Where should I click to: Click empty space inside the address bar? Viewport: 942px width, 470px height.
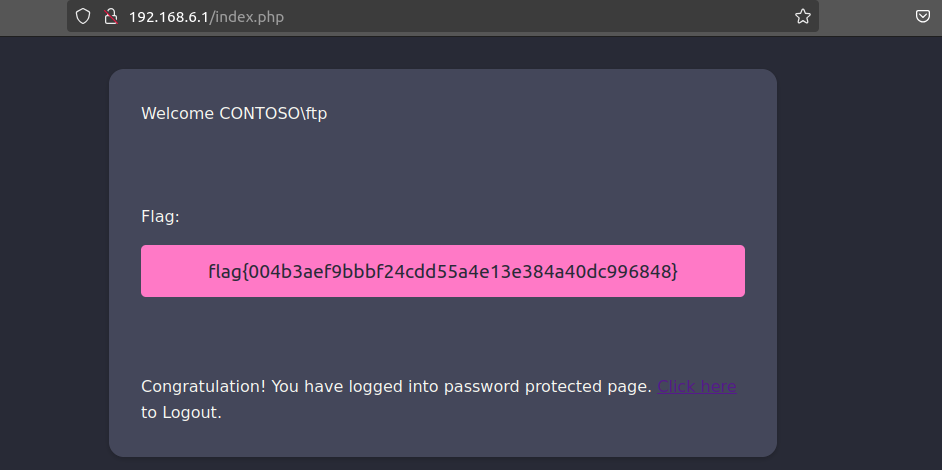point(520,16)
